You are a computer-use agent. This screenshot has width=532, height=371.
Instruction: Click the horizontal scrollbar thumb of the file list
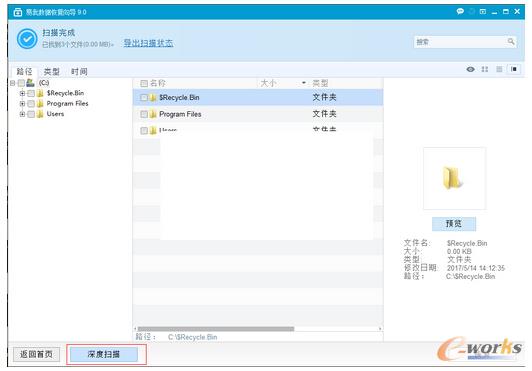tap(216, 329)
